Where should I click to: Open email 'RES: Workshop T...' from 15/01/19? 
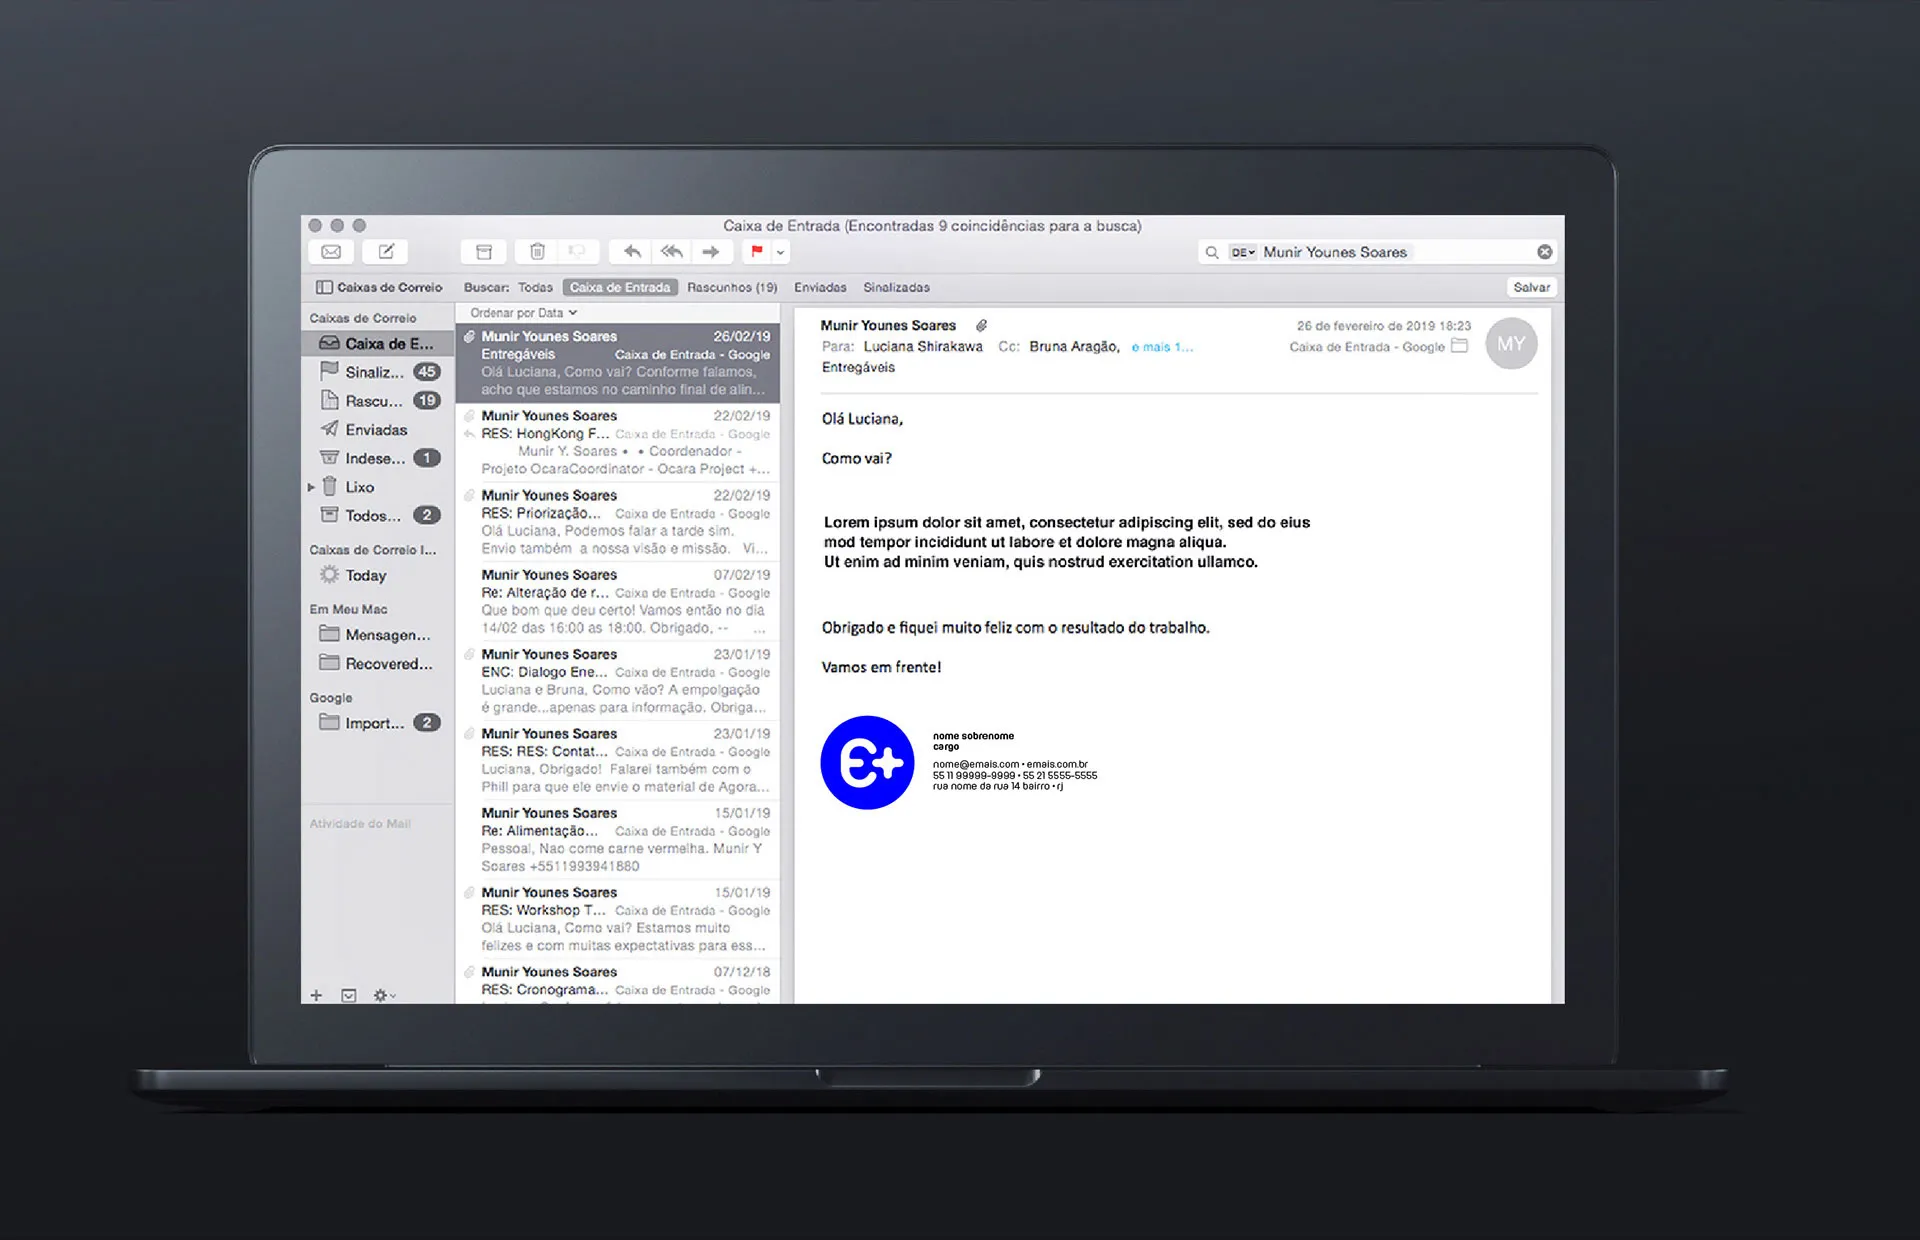[620, 918]
